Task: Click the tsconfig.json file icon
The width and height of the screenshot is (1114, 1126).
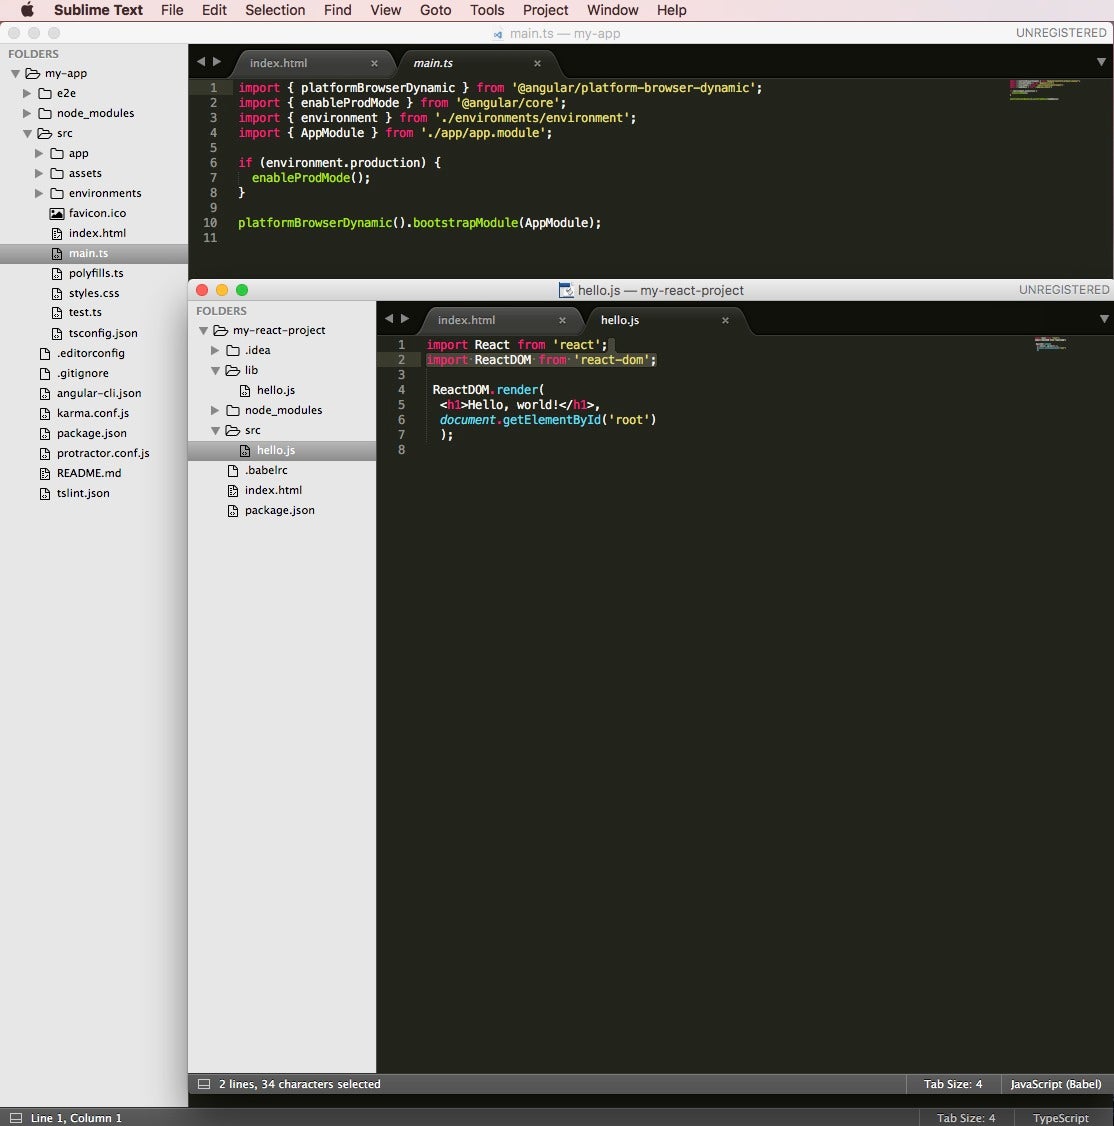Action: pos(57,333)
